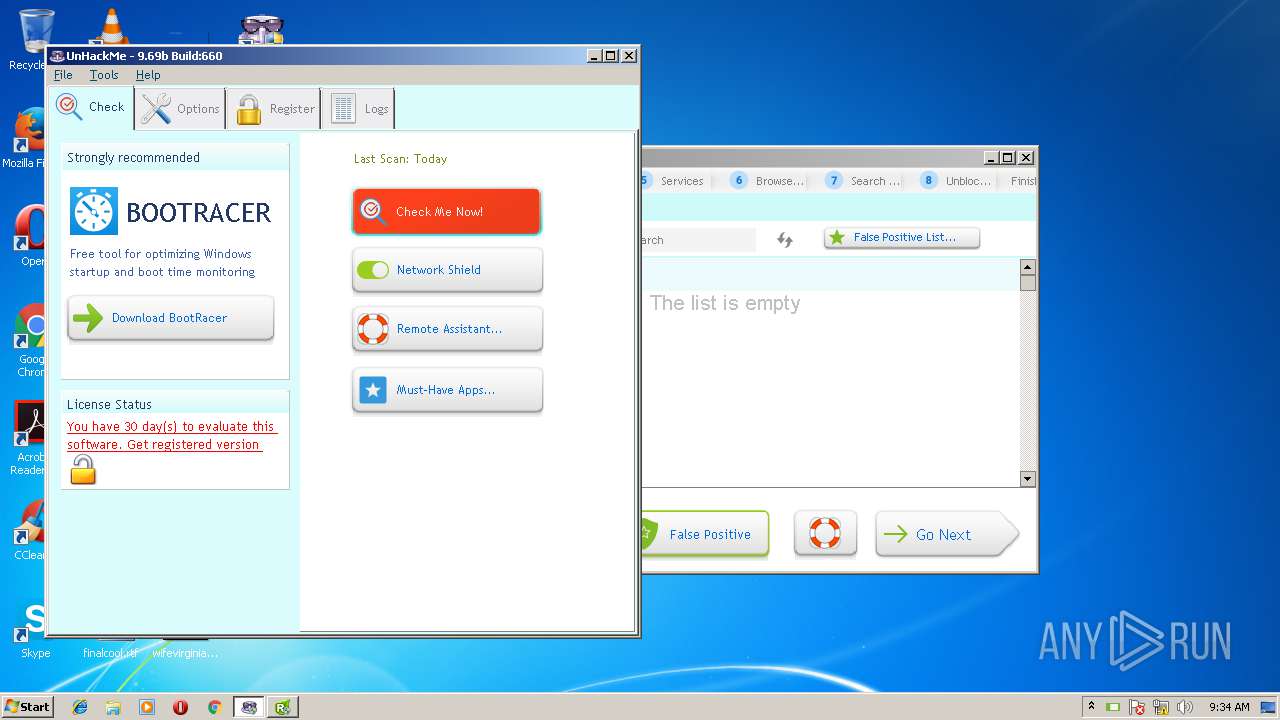Click scrollbar down arrow in background window
The width and height of the screenshot is (1280, 720).
coord(1027,479)
